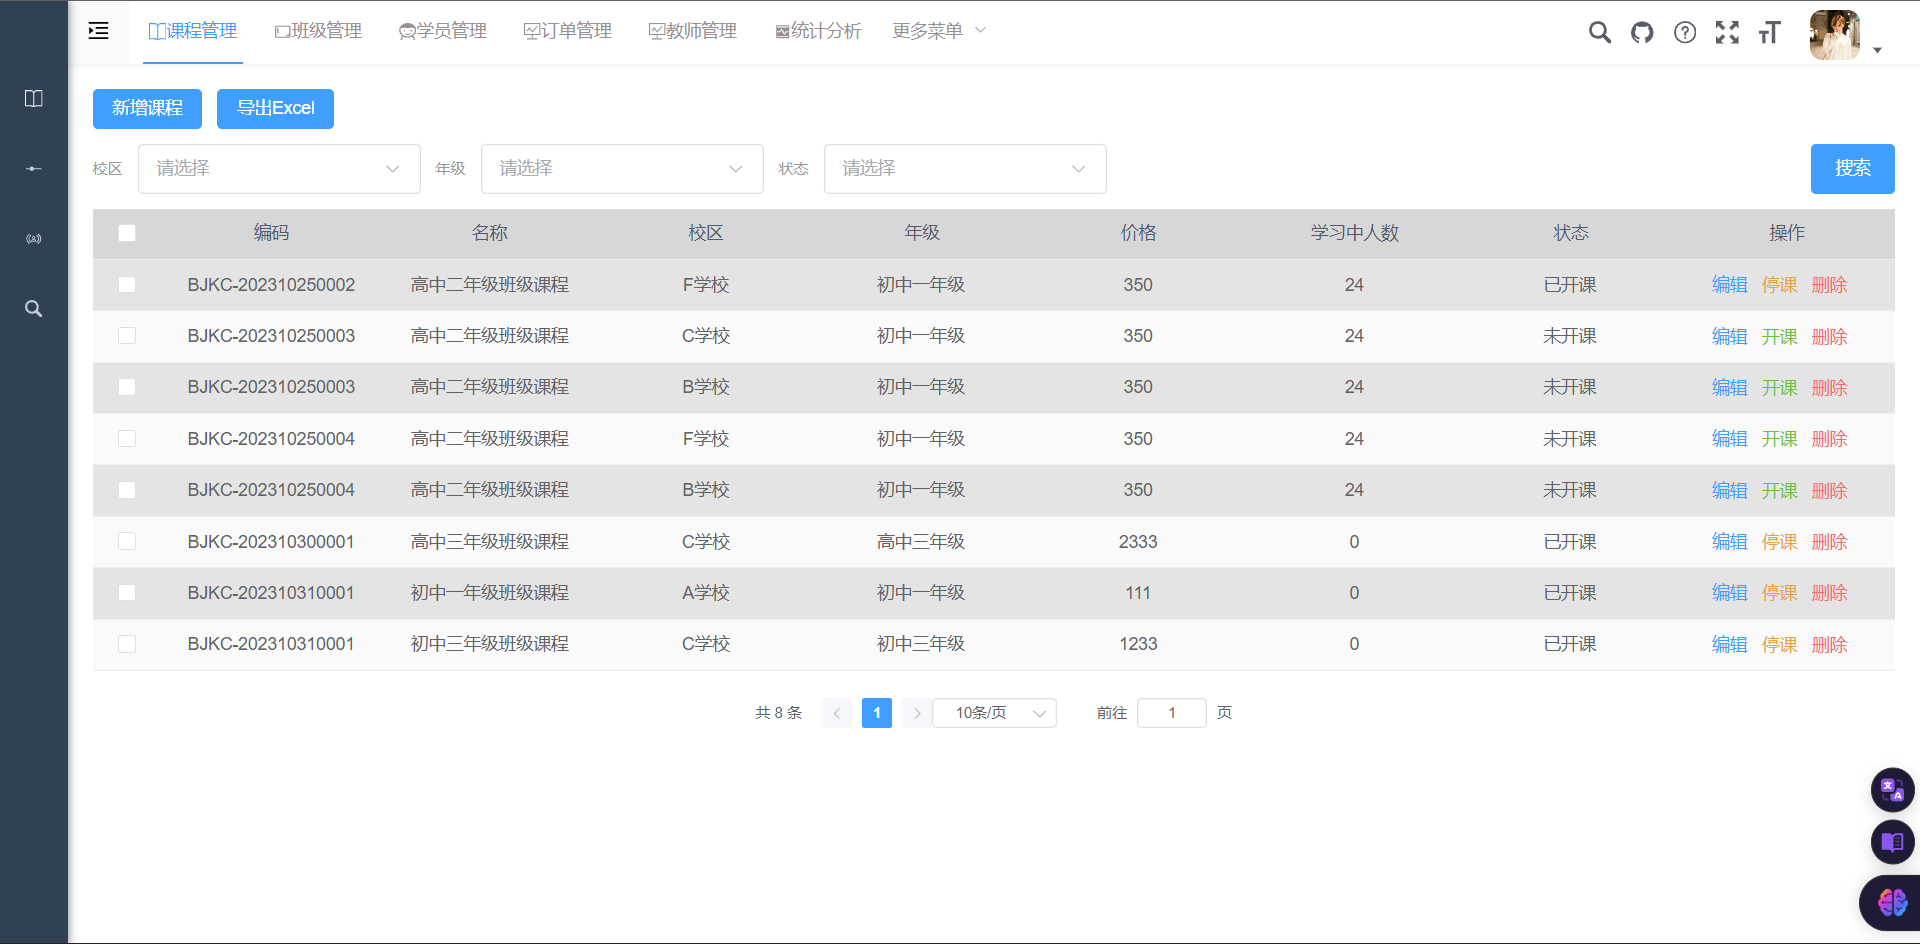Image resolution: width=1920 pixels, height=944 pixels.
Task: Open the GitHub icon in the header
Action: [1642, 33]
